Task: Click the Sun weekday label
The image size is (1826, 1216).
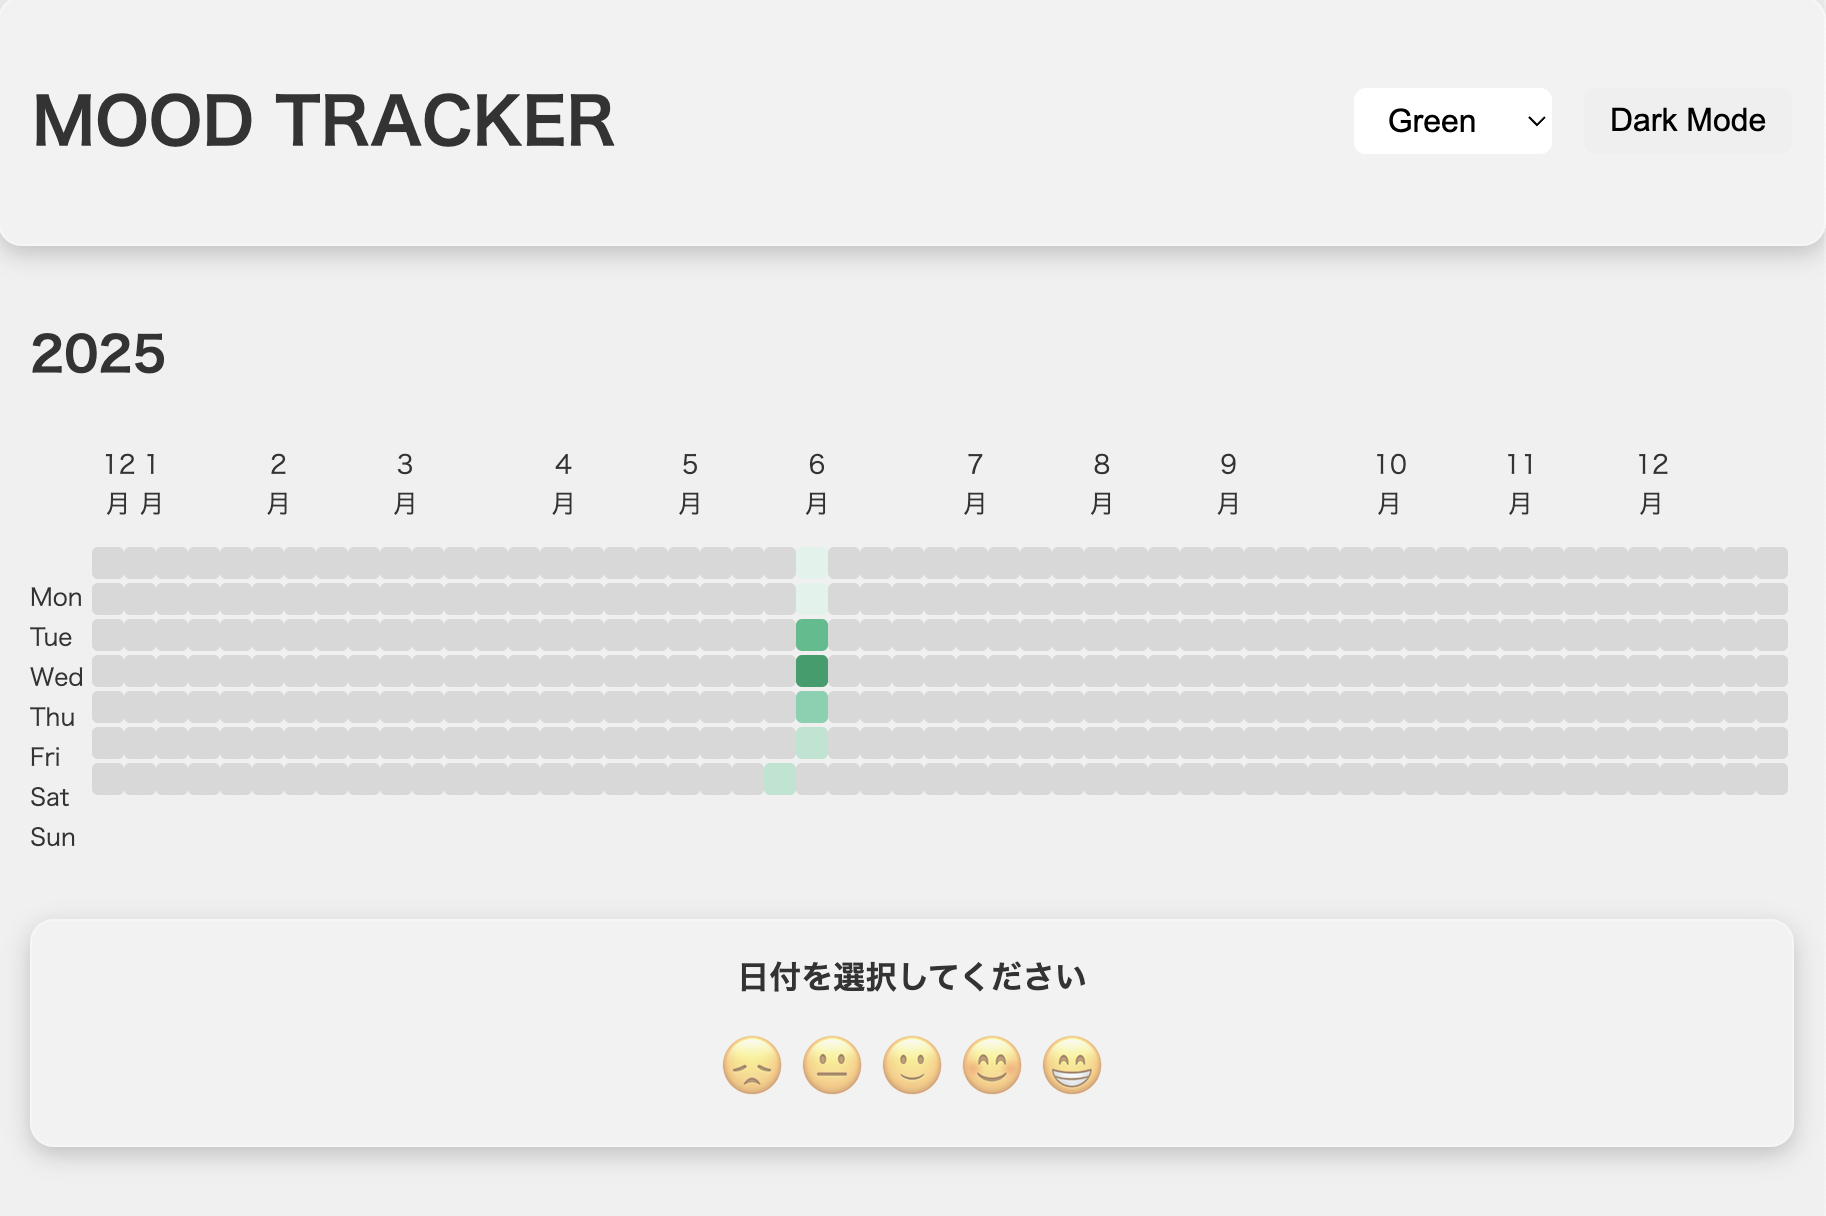Action: coord(53,837)
